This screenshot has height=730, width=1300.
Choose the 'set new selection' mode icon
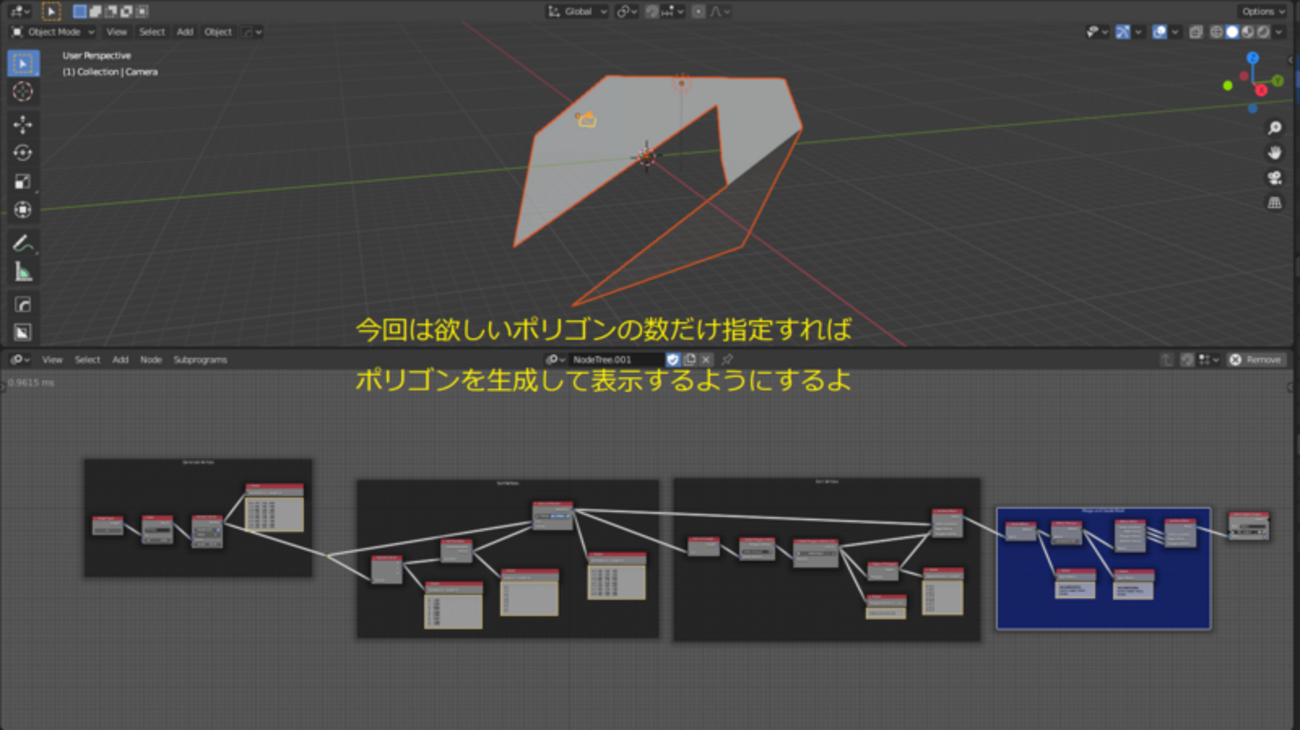click(80, 12)
